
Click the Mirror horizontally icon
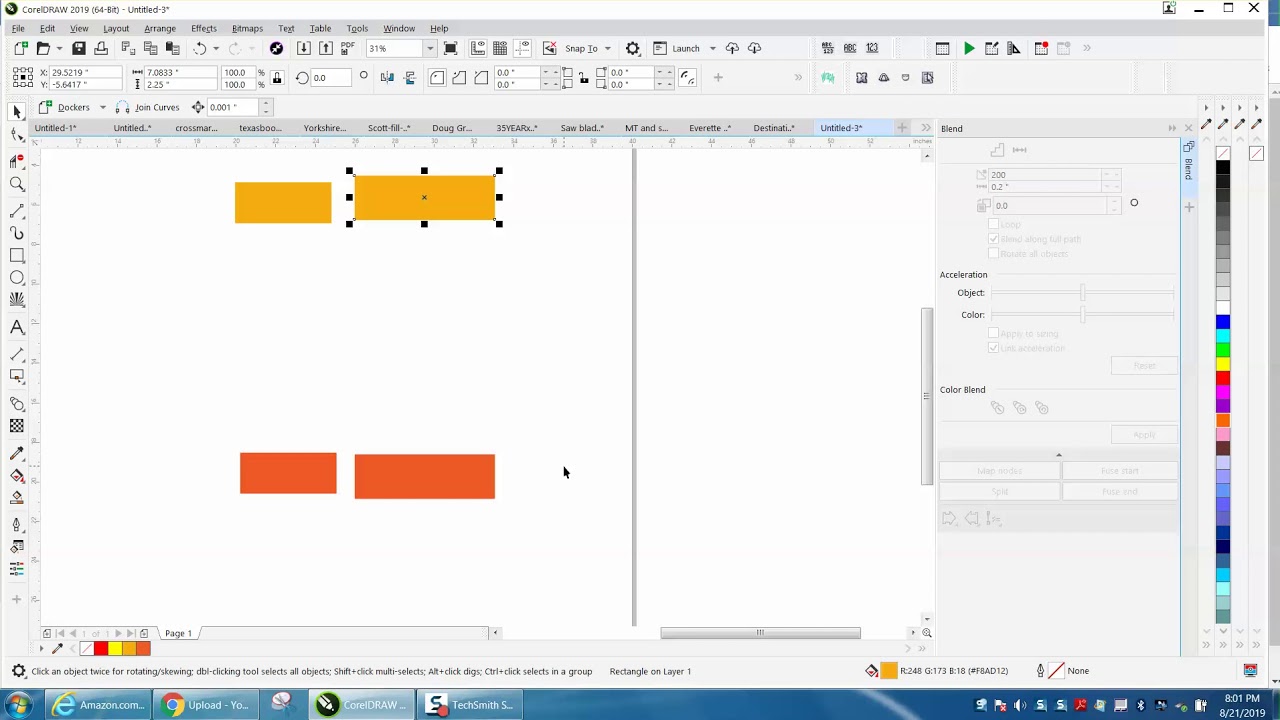pos(387,78)
